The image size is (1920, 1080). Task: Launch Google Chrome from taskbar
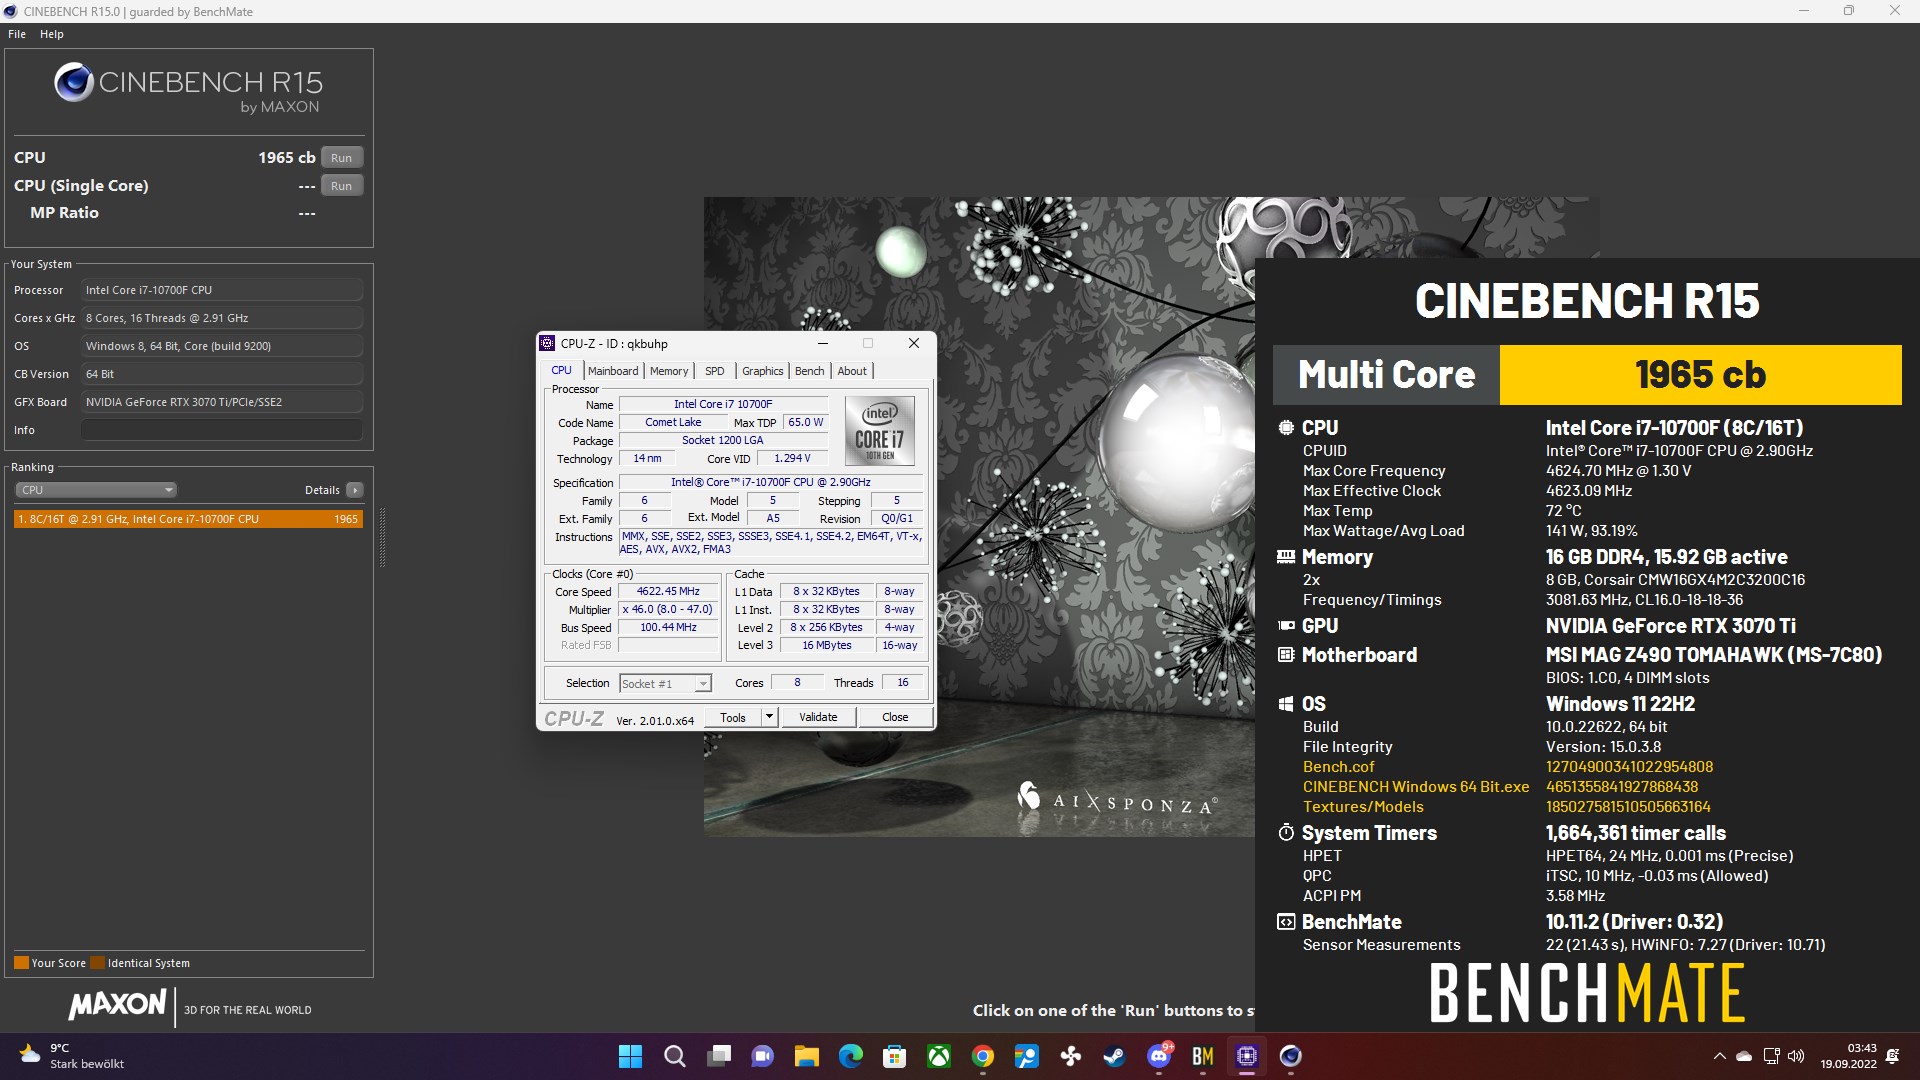983,1056
